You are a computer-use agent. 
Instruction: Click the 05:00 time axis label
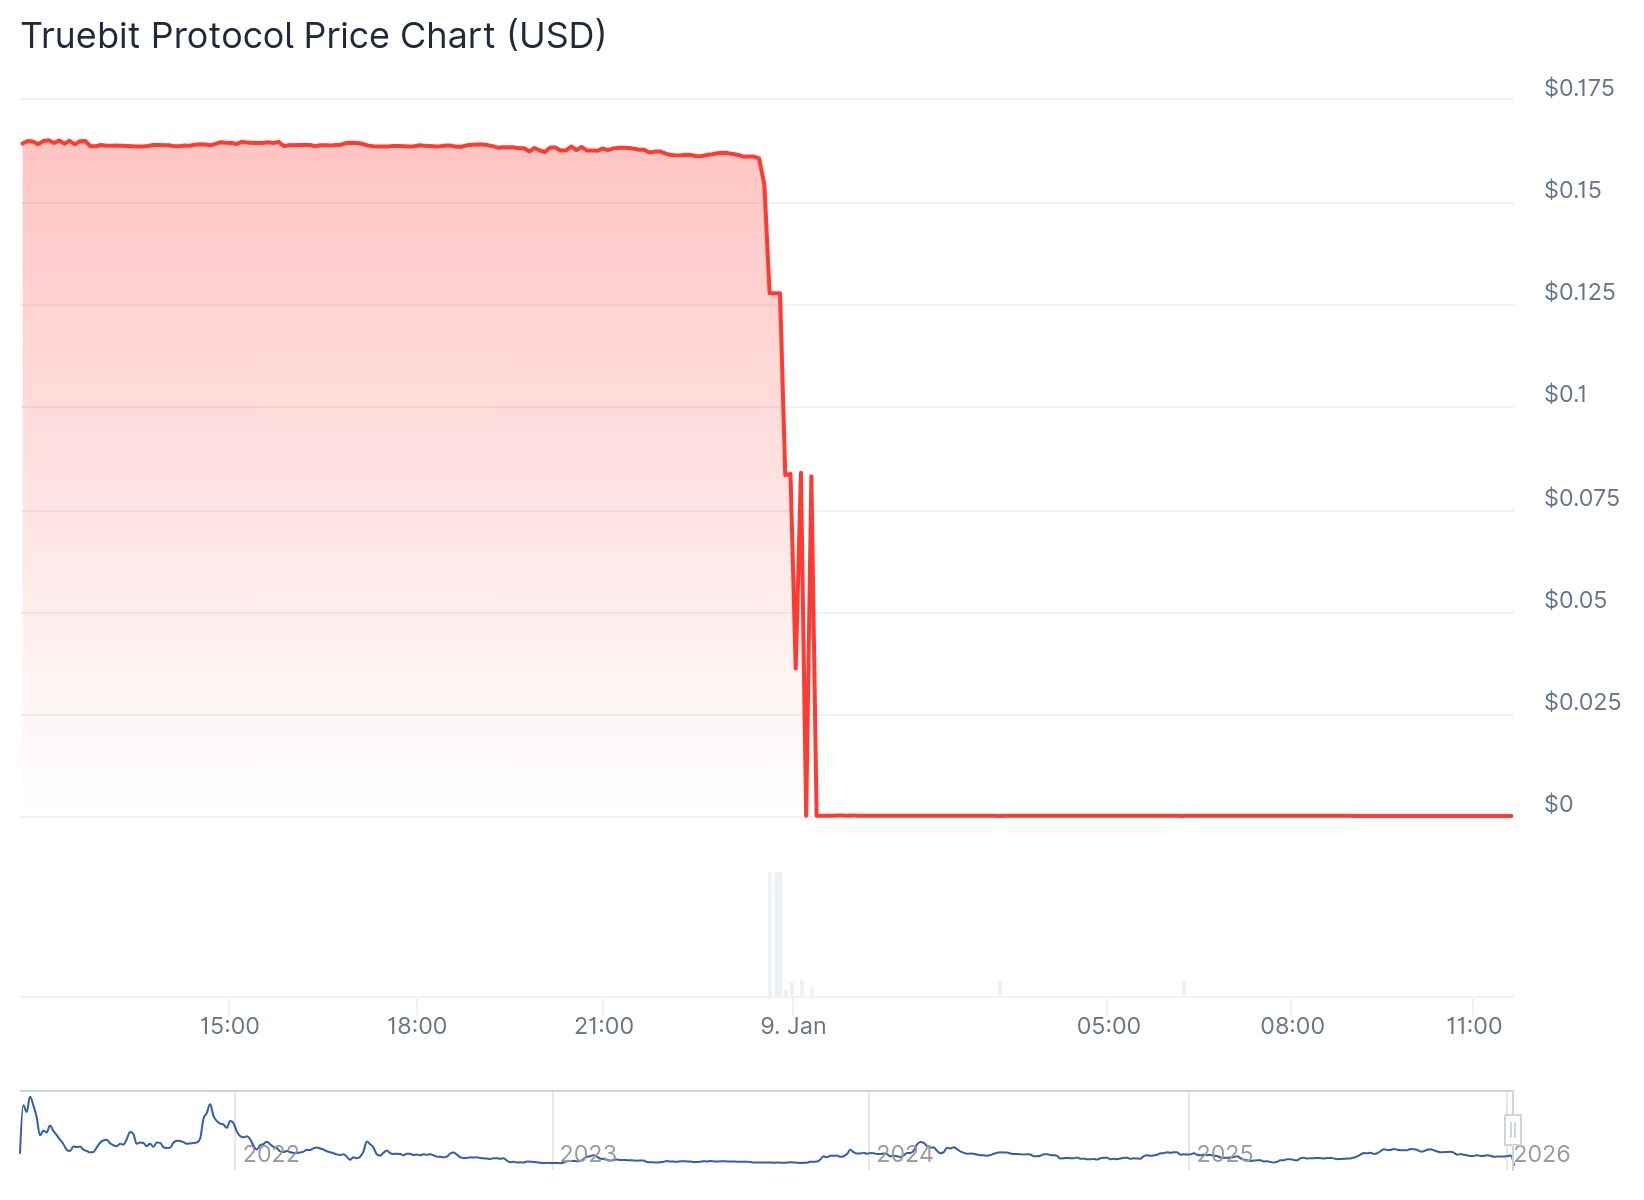click(x=1108, y=1026)
